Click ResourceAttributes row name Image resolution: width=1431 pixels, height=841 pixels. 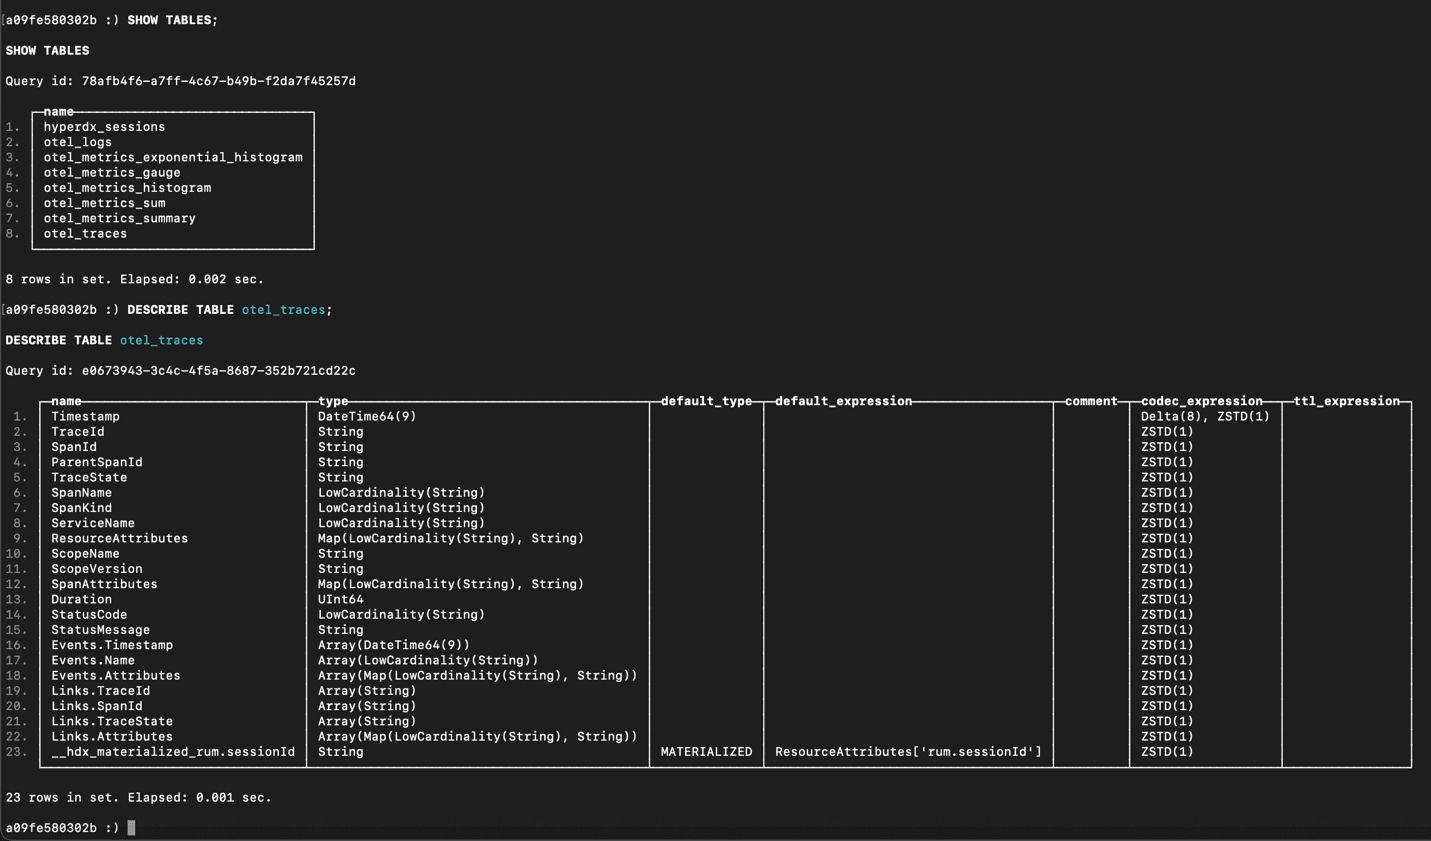[120, 538]
